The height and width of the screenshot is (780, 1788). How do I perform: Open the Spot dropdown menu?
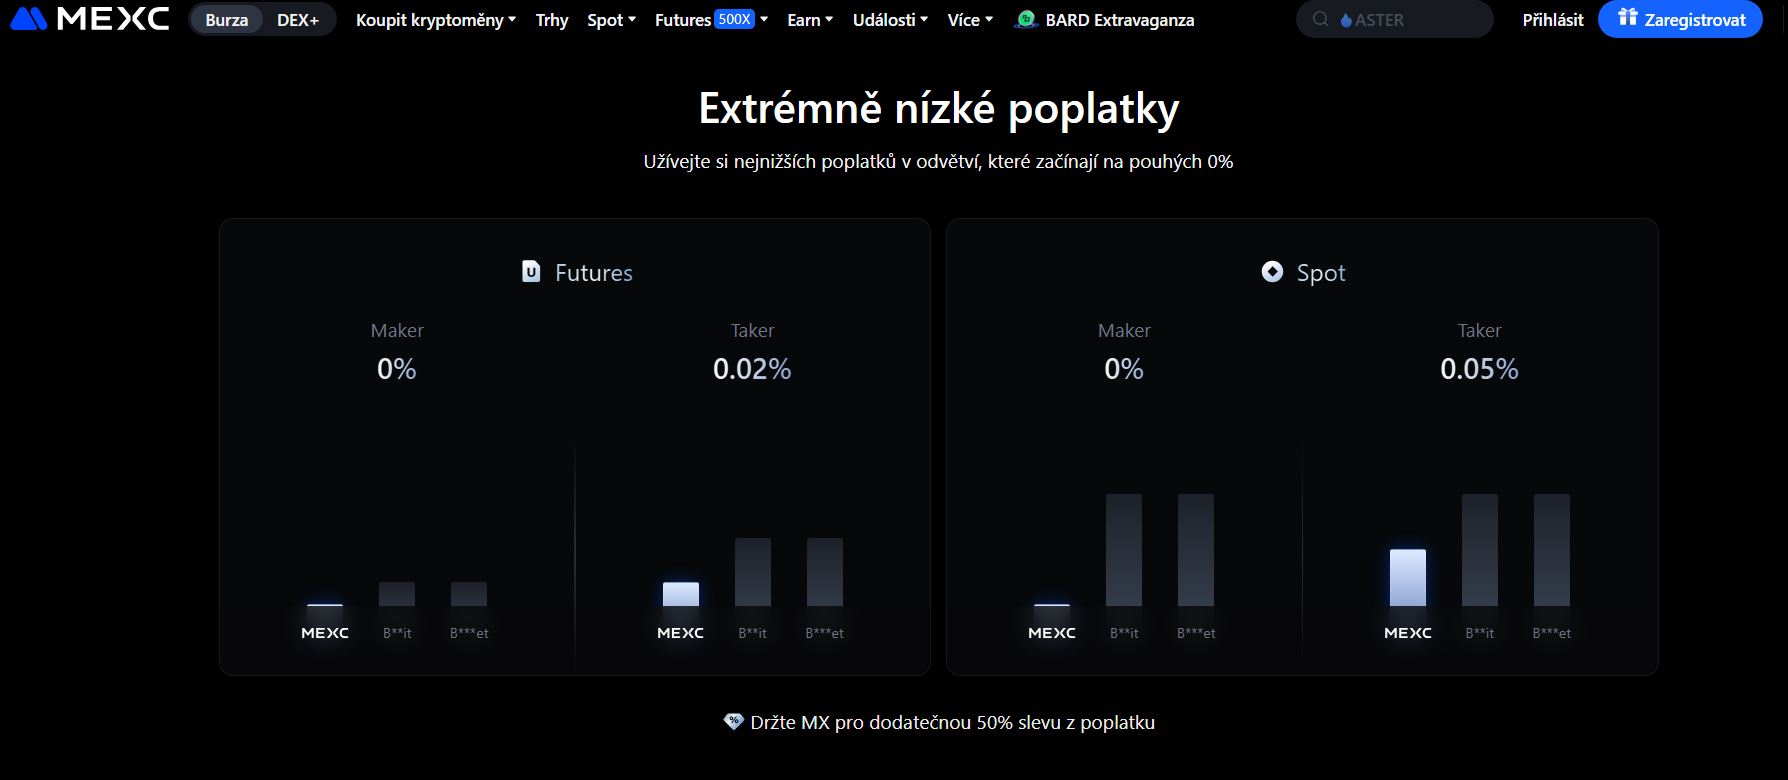(611, 19)
